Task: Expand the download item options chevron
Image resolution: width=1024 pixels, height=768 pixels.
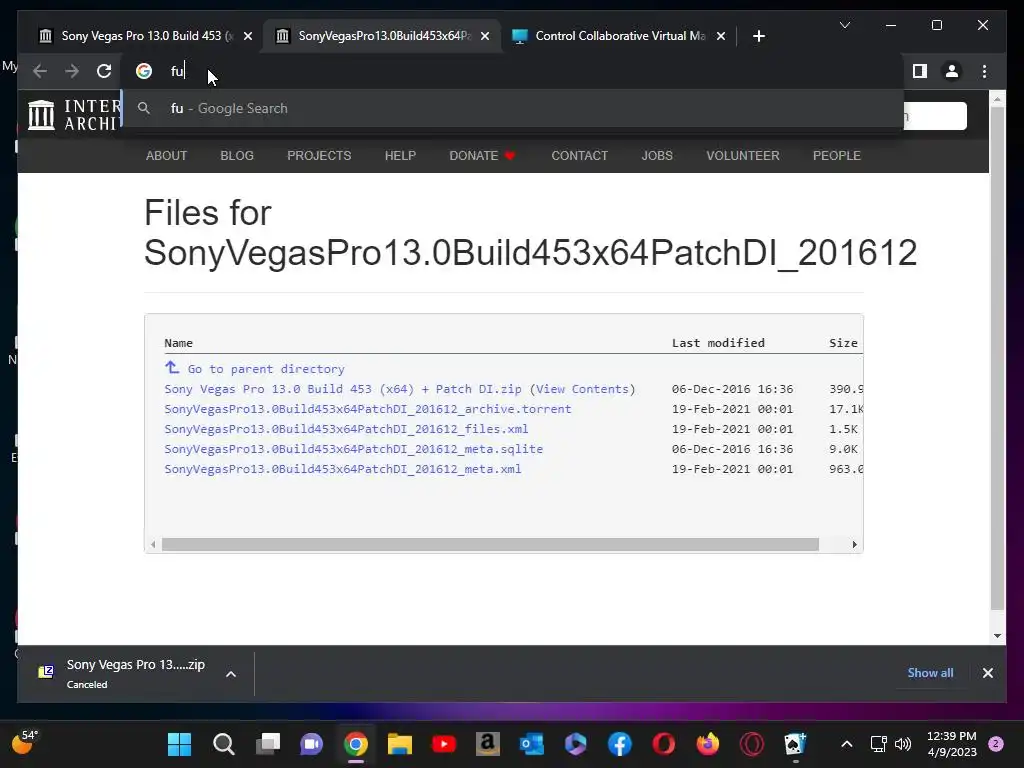Action: tap(231, 674)
